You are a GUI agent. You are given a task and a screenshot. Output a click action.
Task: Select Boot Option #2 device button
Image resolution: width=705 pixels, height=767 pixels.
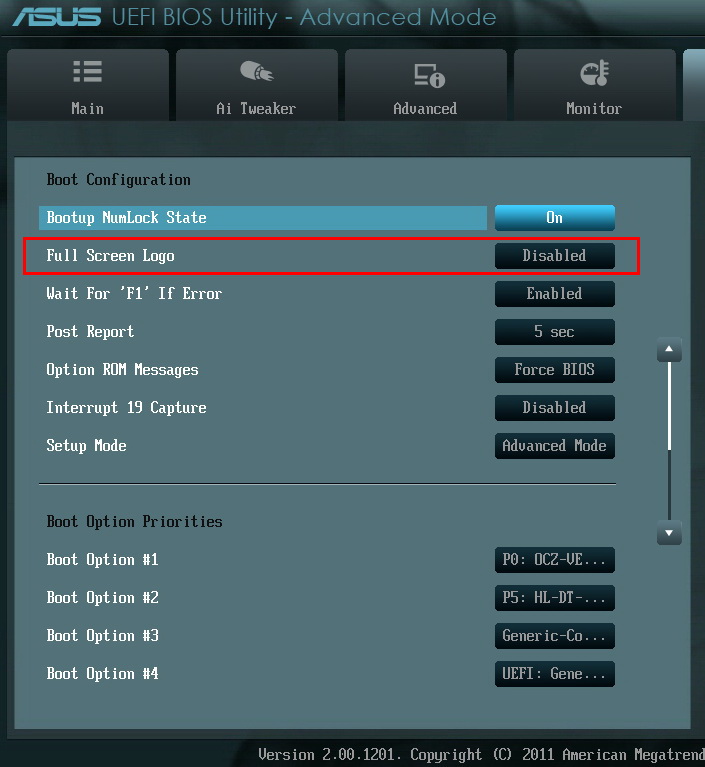click(554, 598)
